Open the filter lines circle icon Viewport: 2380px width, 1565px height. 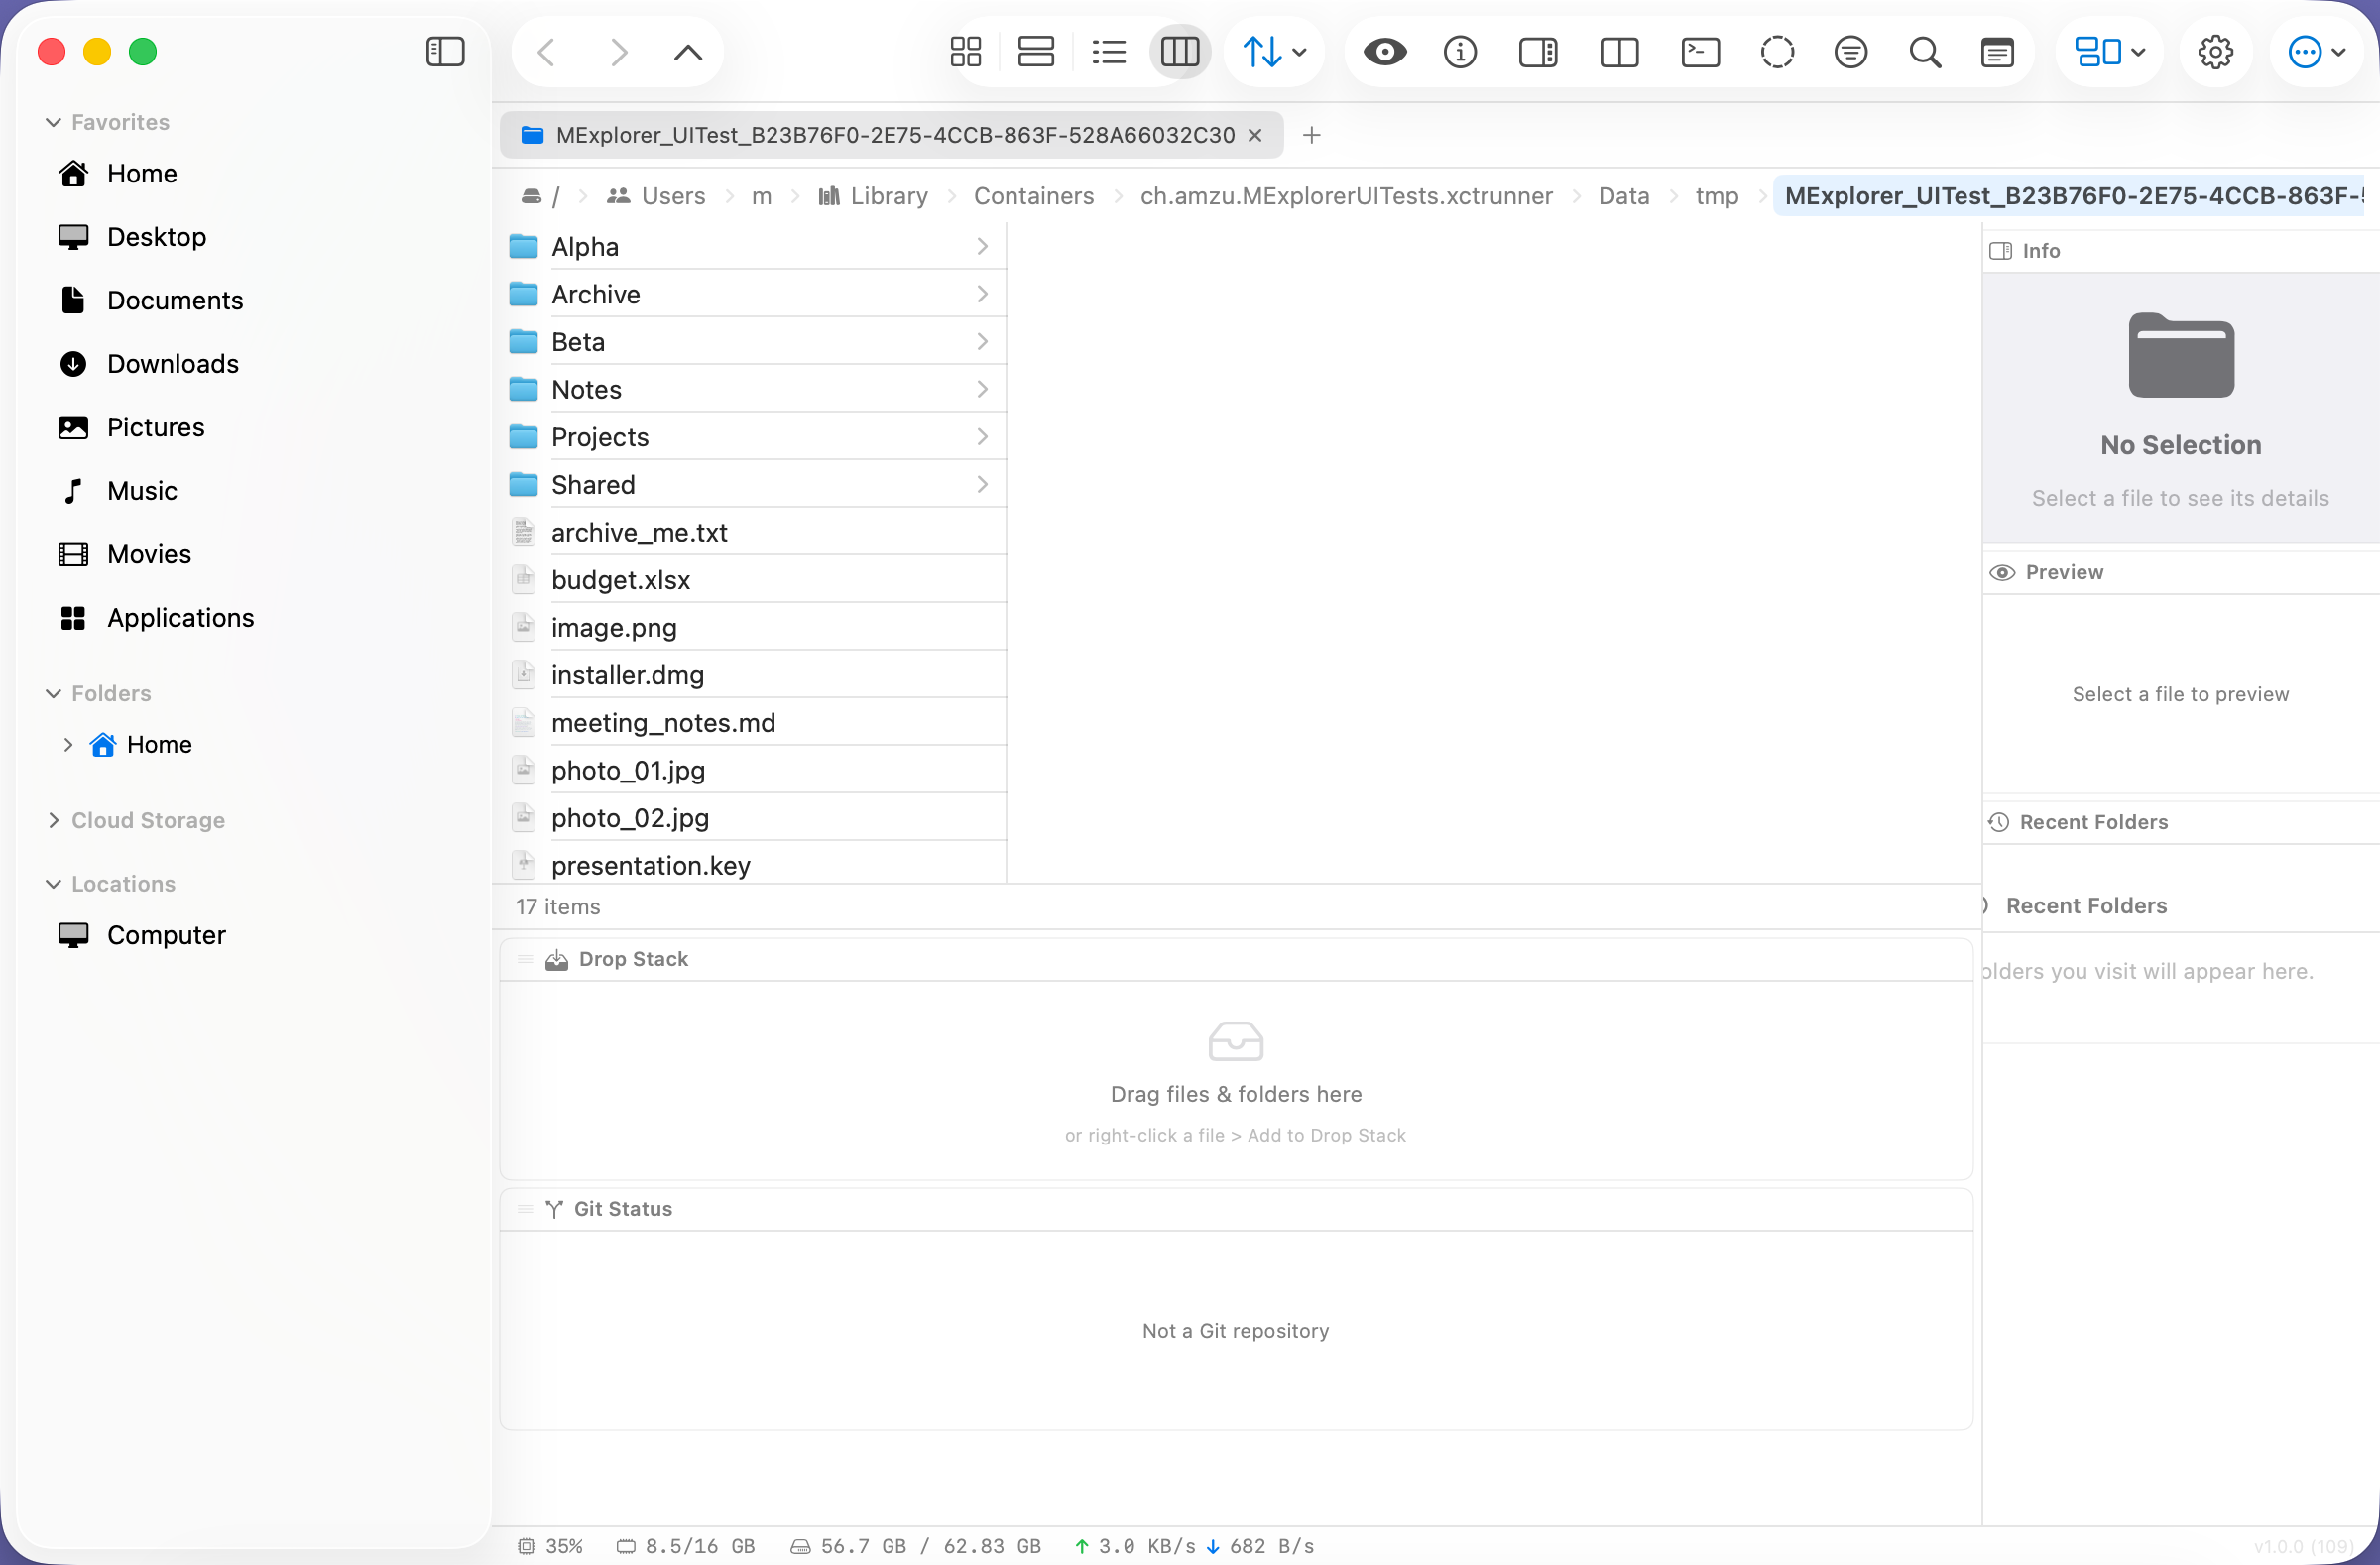(x=1851, y=52)
